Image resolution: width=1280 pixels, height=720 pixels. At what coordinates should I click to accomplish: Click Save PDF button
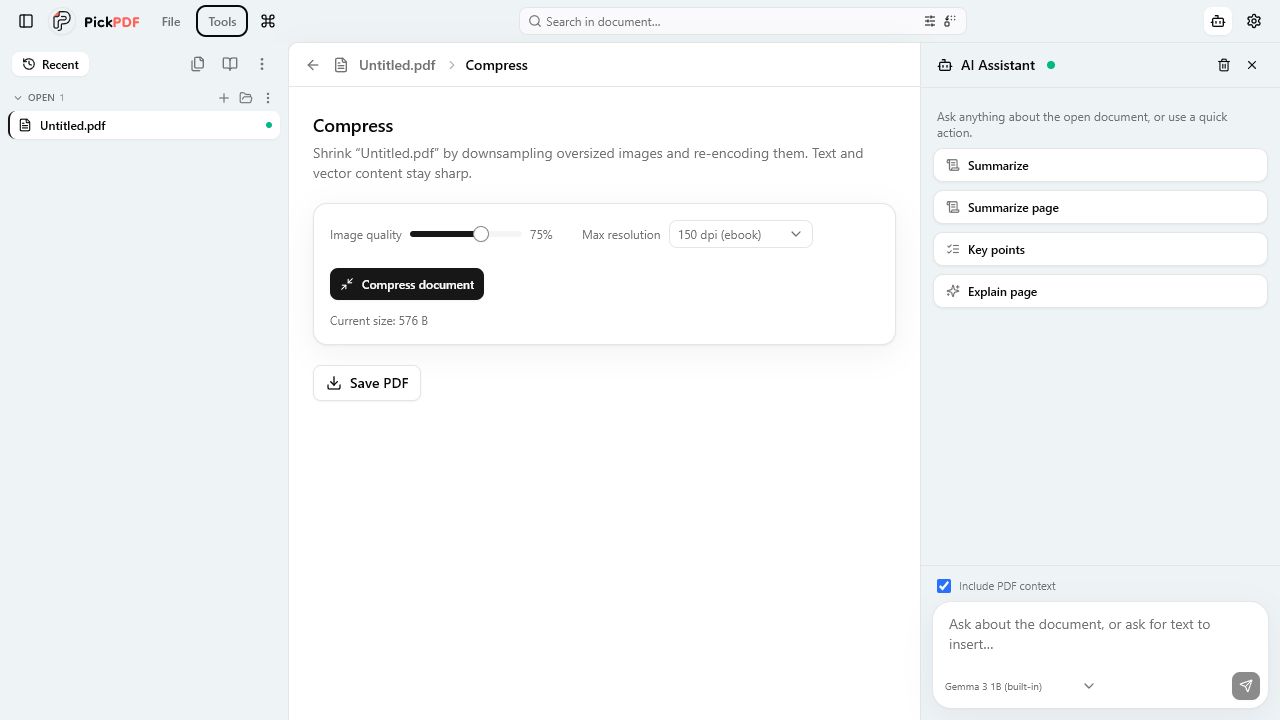pos(367,383)
